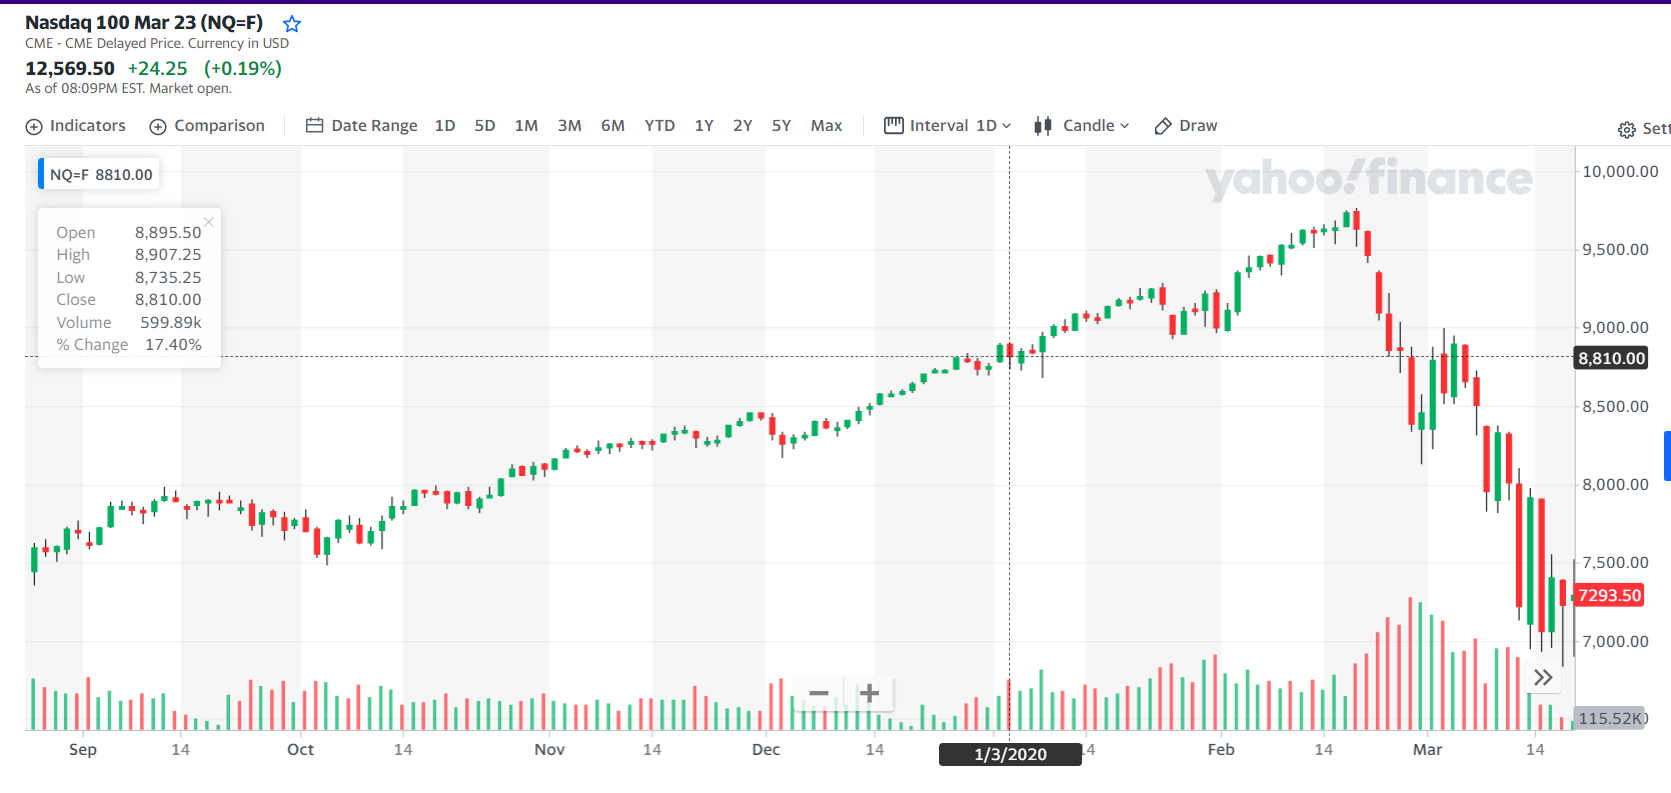Click the NQ=F 8810.00 series label
1671x793 pixels.
pyautogui.click(x=98, y=174)
